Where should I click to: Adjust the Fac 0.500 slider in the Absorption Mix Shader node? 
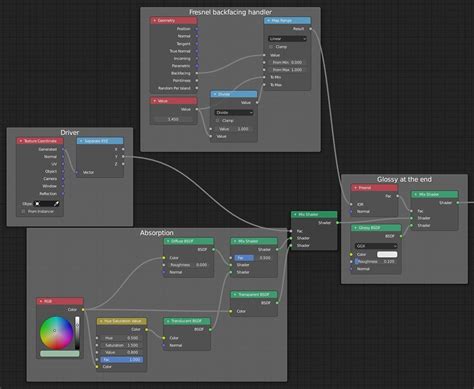tap(253, 258)
